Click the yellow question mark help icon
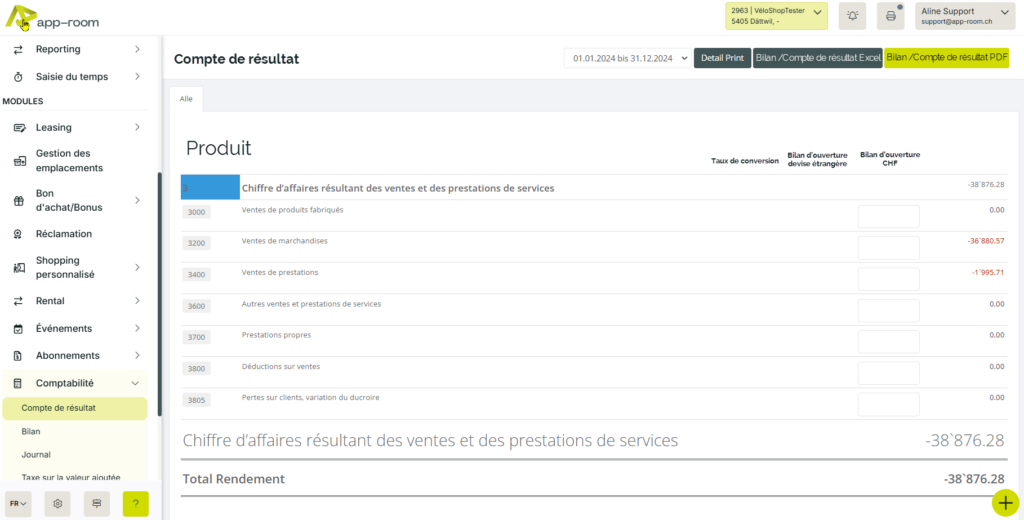The height and width of the screenshot is (520, 1024). (135, 504)
